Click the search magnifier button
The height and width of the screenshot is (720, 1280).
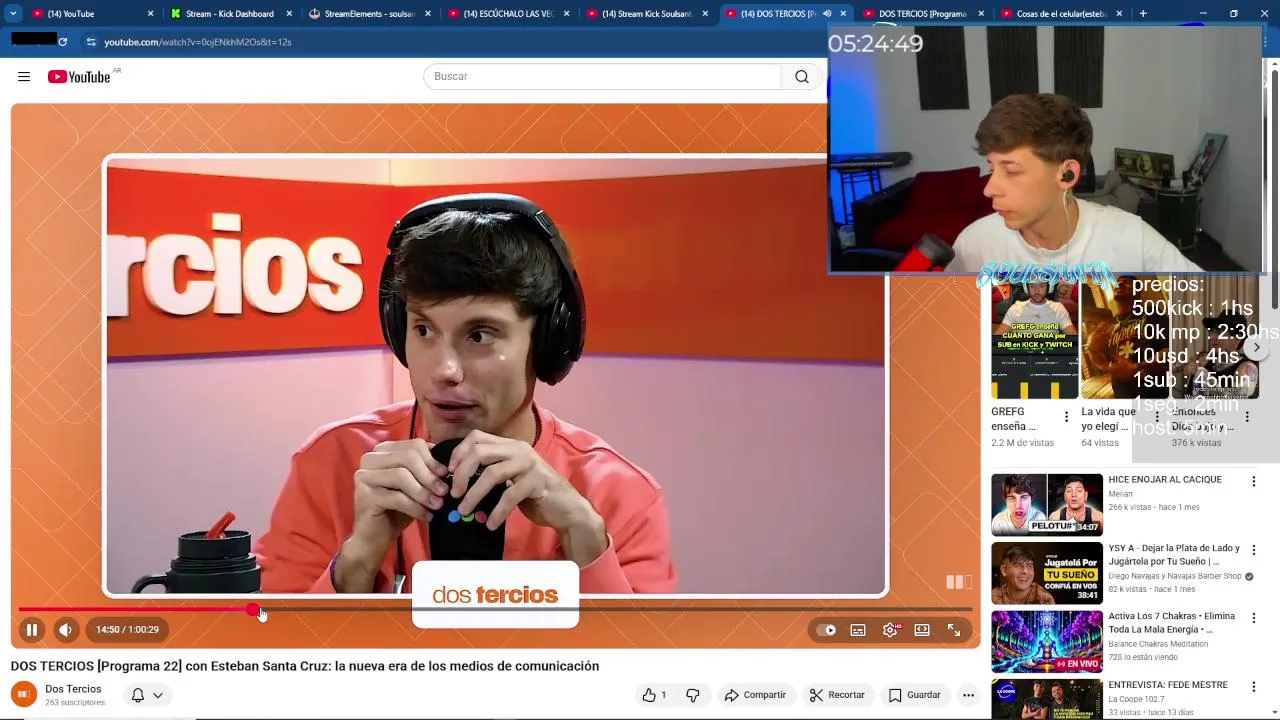tap(802, 77)
